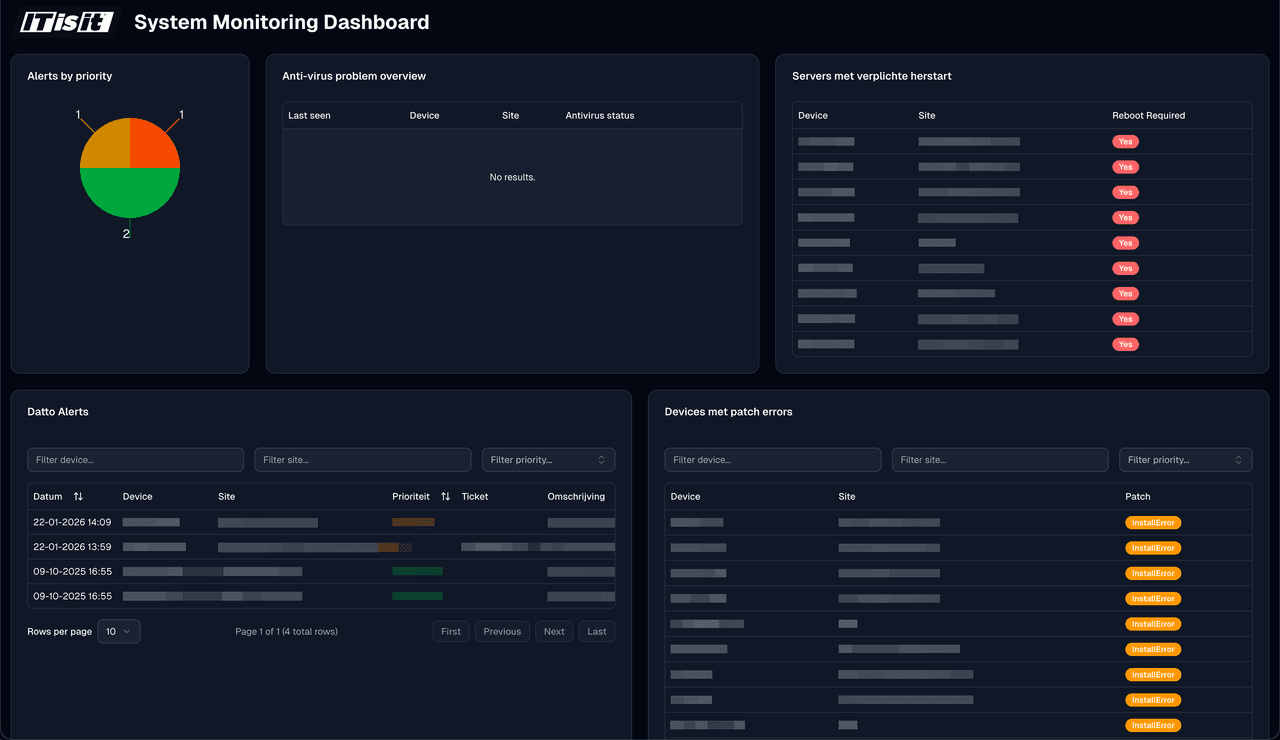Click the orange-red pie chart segment
1280x740 pixels.
point(152,145)
